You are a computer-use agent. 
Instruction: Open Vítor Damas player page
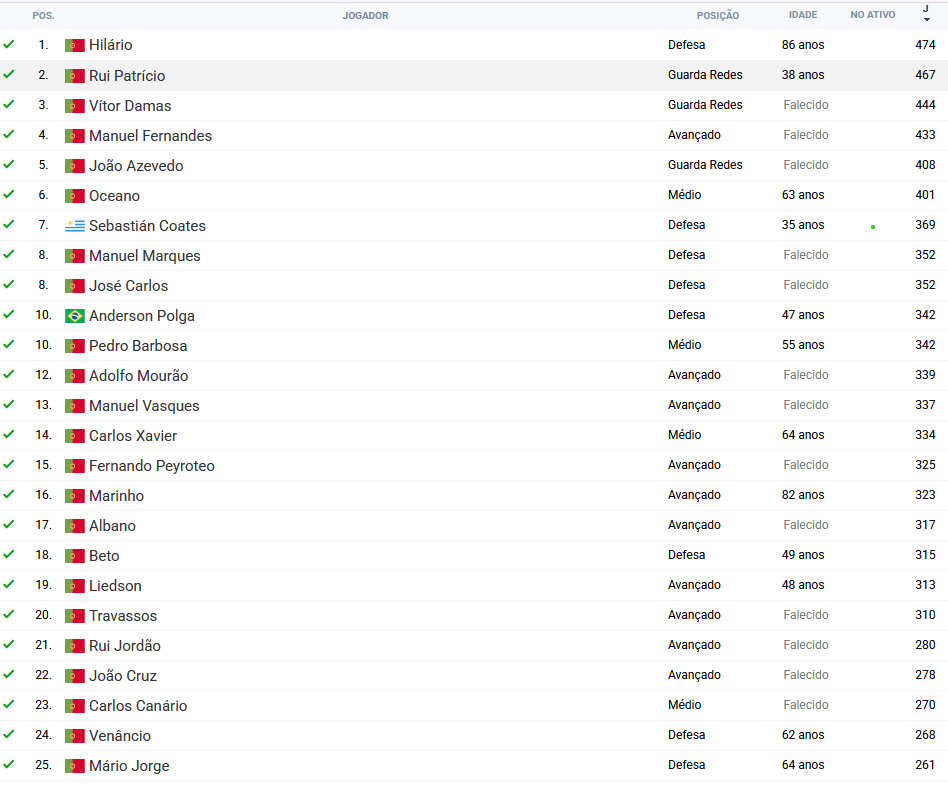(x=130, y=106)
